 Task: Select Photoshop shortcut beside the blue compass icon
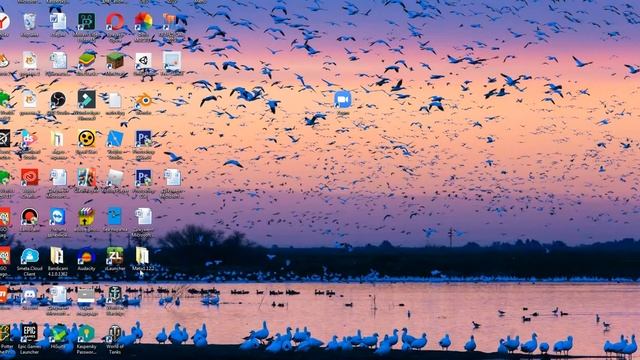tap(143, 139)
